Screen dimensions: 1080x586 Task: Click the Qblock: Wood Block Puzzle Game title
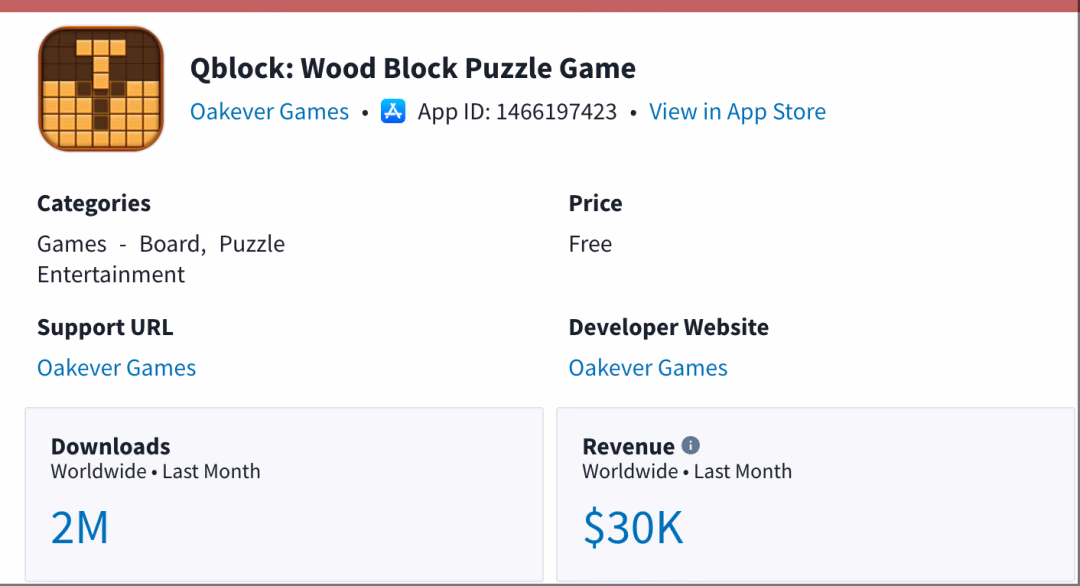413,67
